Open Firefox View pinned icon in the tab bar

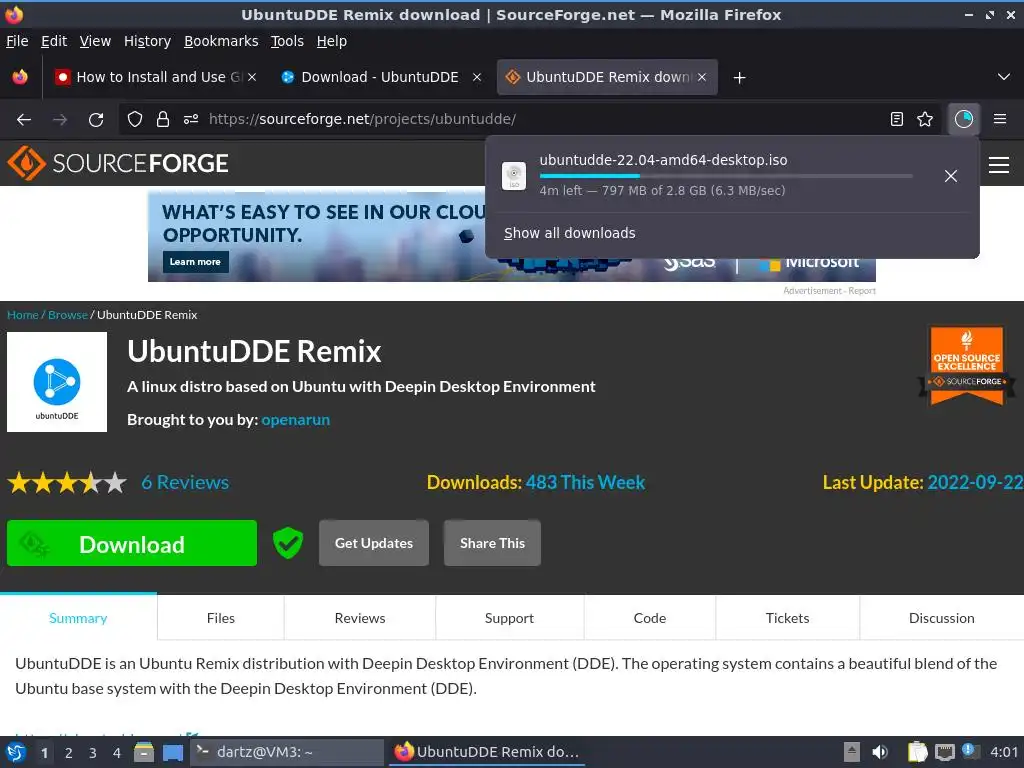pos(20,77)
